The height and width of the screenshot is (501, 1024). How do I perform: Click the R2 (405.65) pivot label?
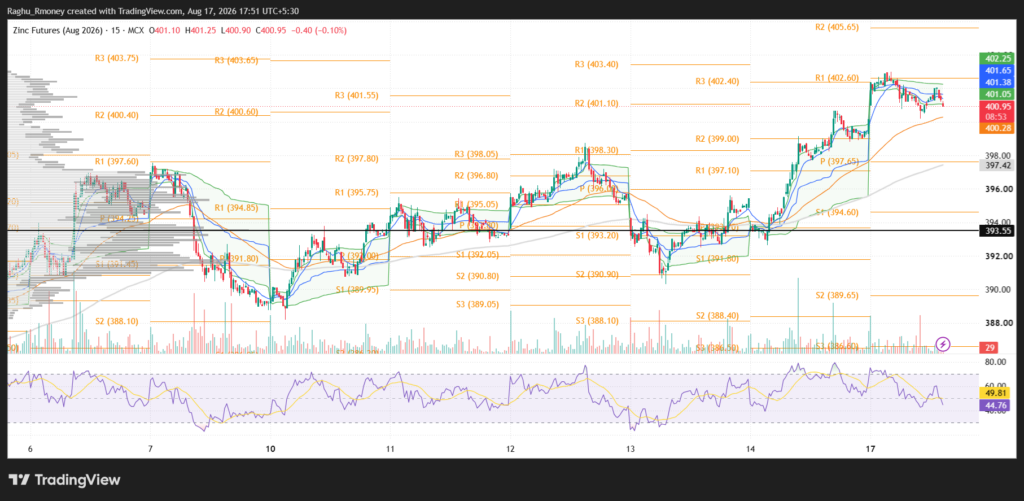pos(837,27)
